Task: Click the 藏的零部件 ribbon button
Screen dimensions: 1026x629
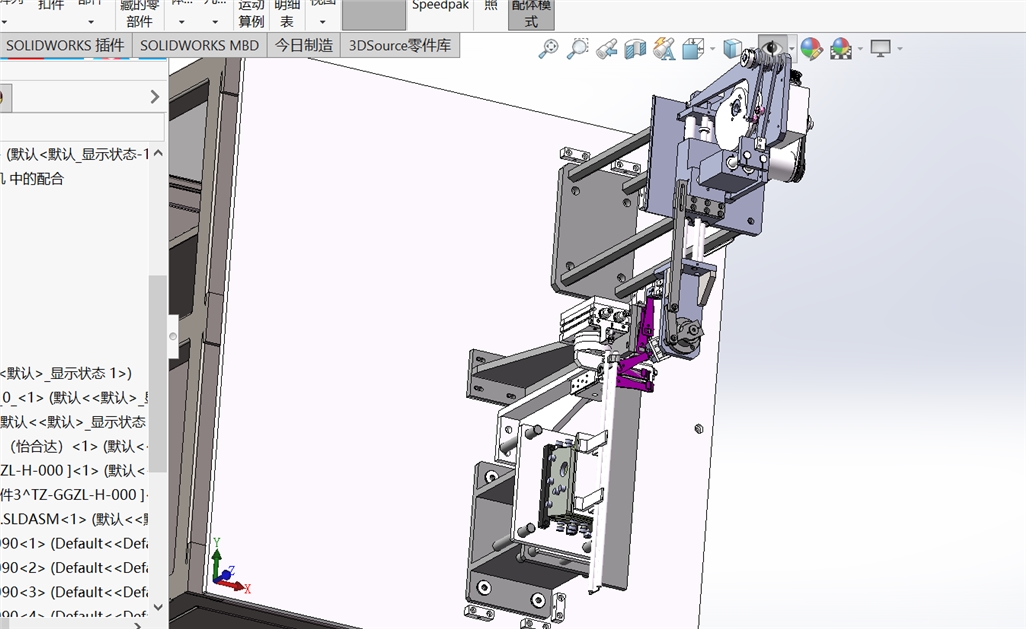Action: [139, 14]
